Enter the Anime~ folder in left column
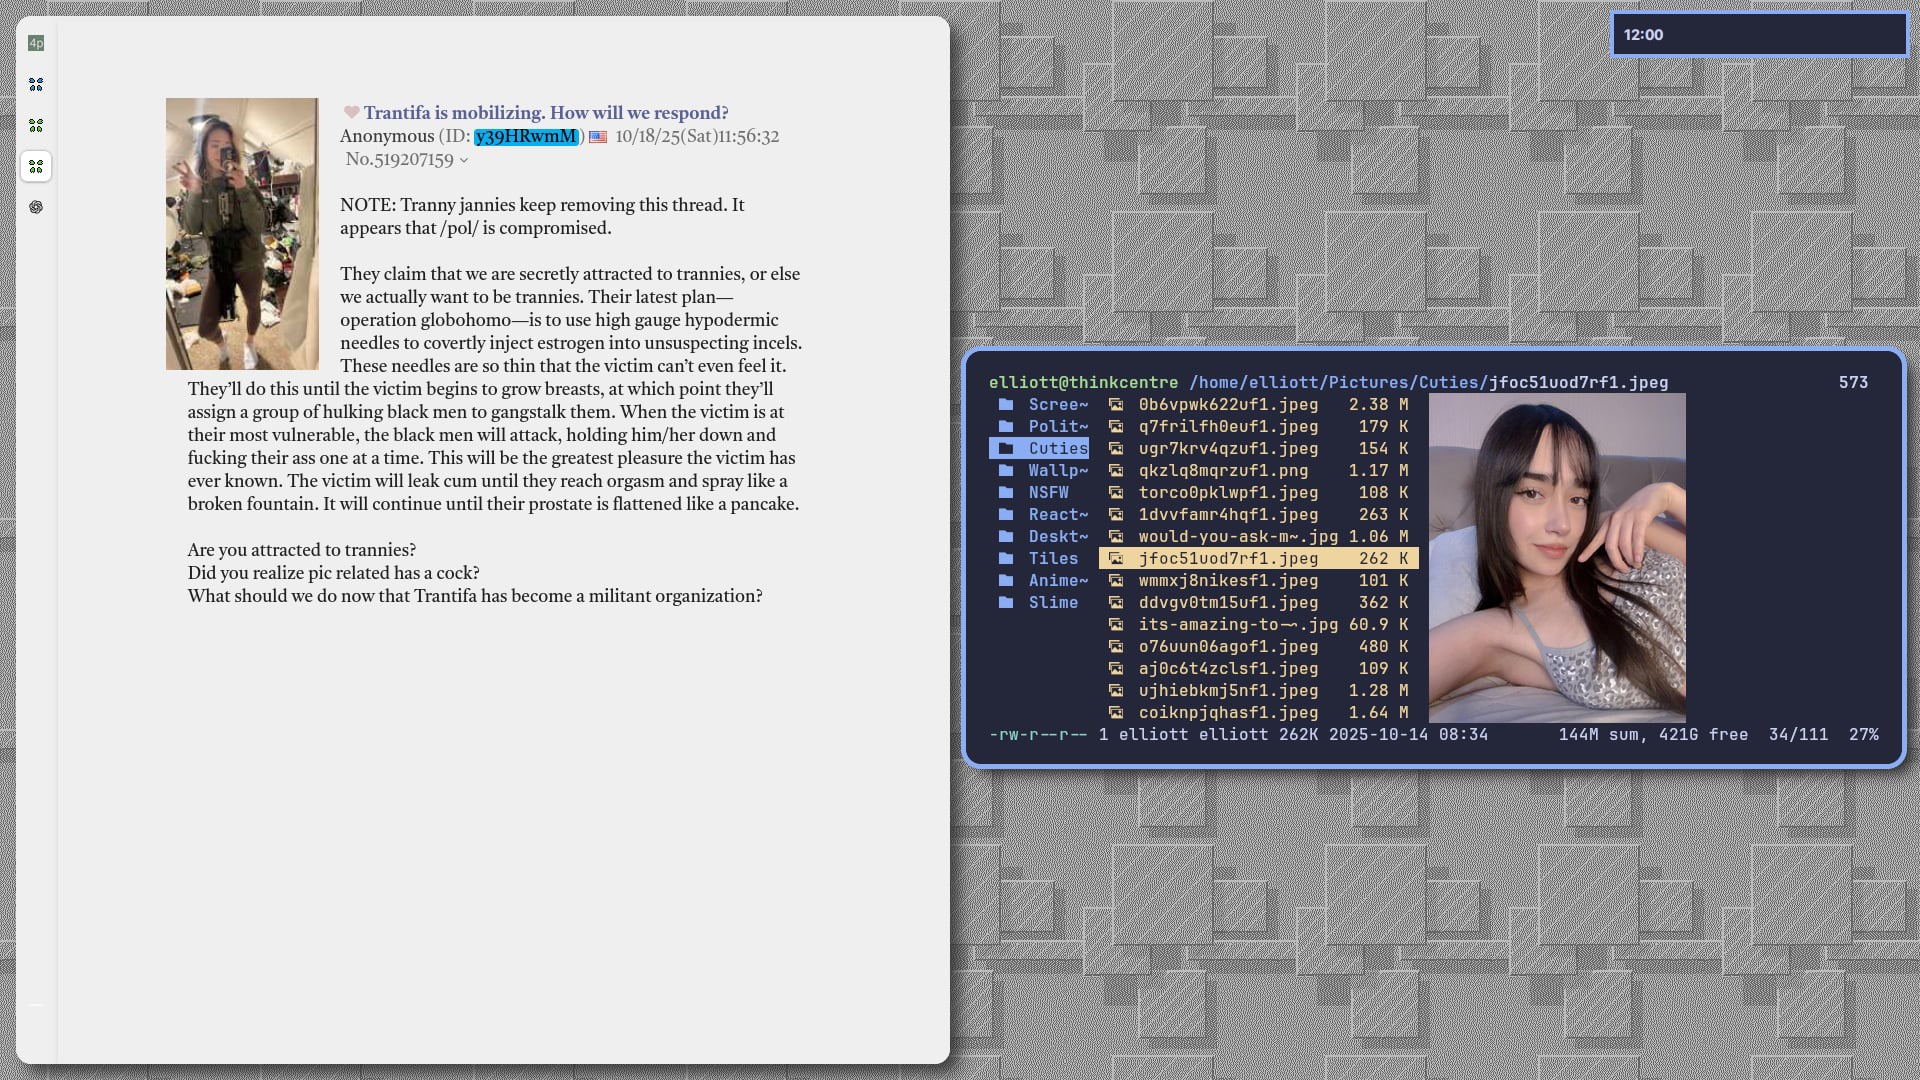The width and height of the screenshot is (1920, 1080). [1057, 580]
